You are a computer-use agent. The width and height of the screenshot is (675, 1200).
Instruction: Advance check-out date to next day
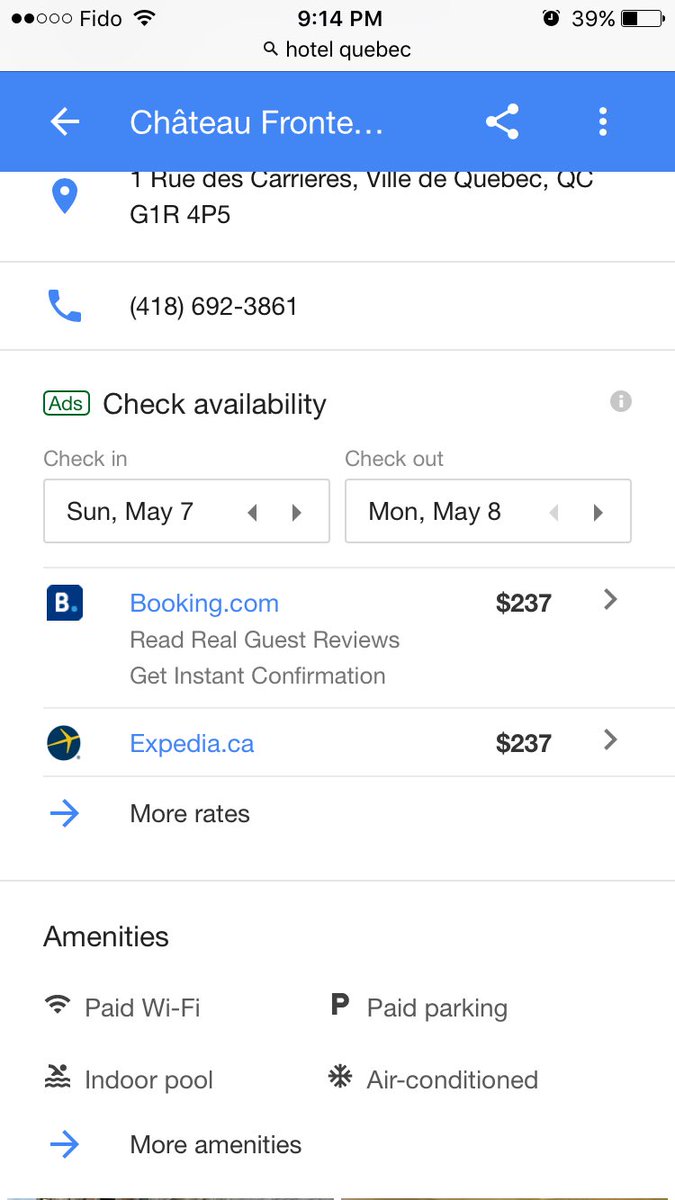598,513
